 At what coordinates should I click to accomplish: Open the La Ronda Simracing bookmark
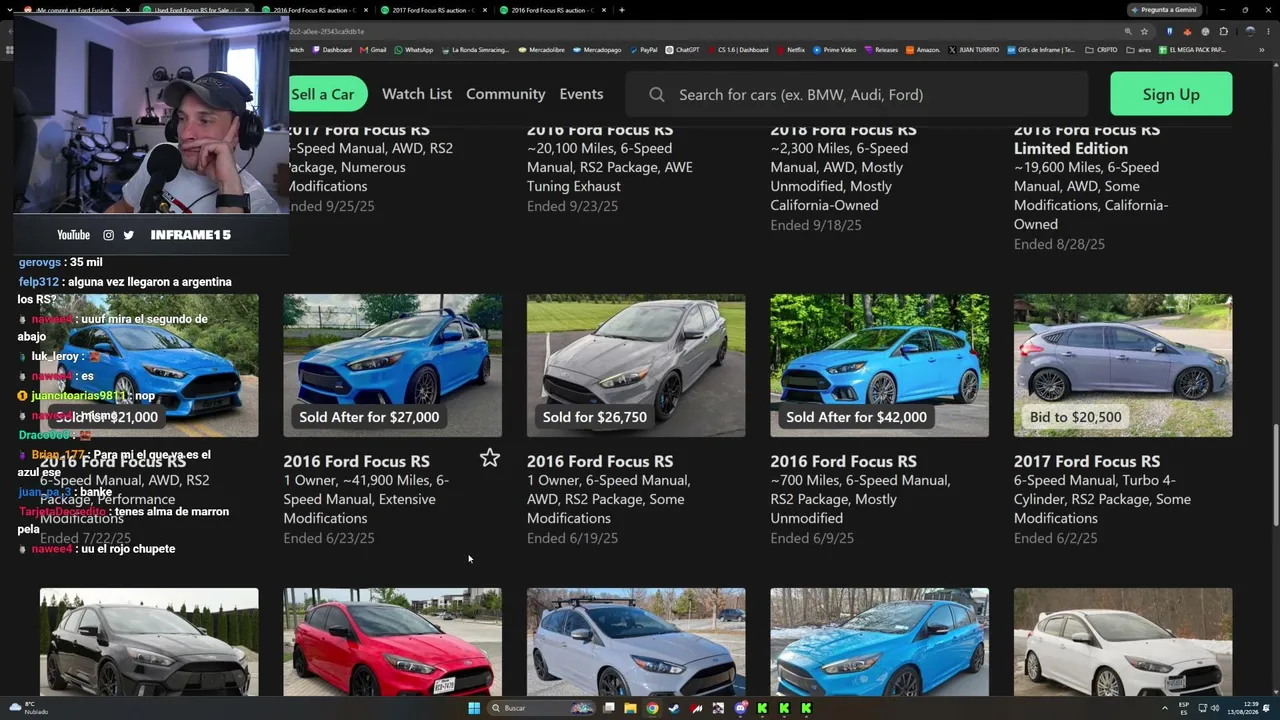(475, 50)
